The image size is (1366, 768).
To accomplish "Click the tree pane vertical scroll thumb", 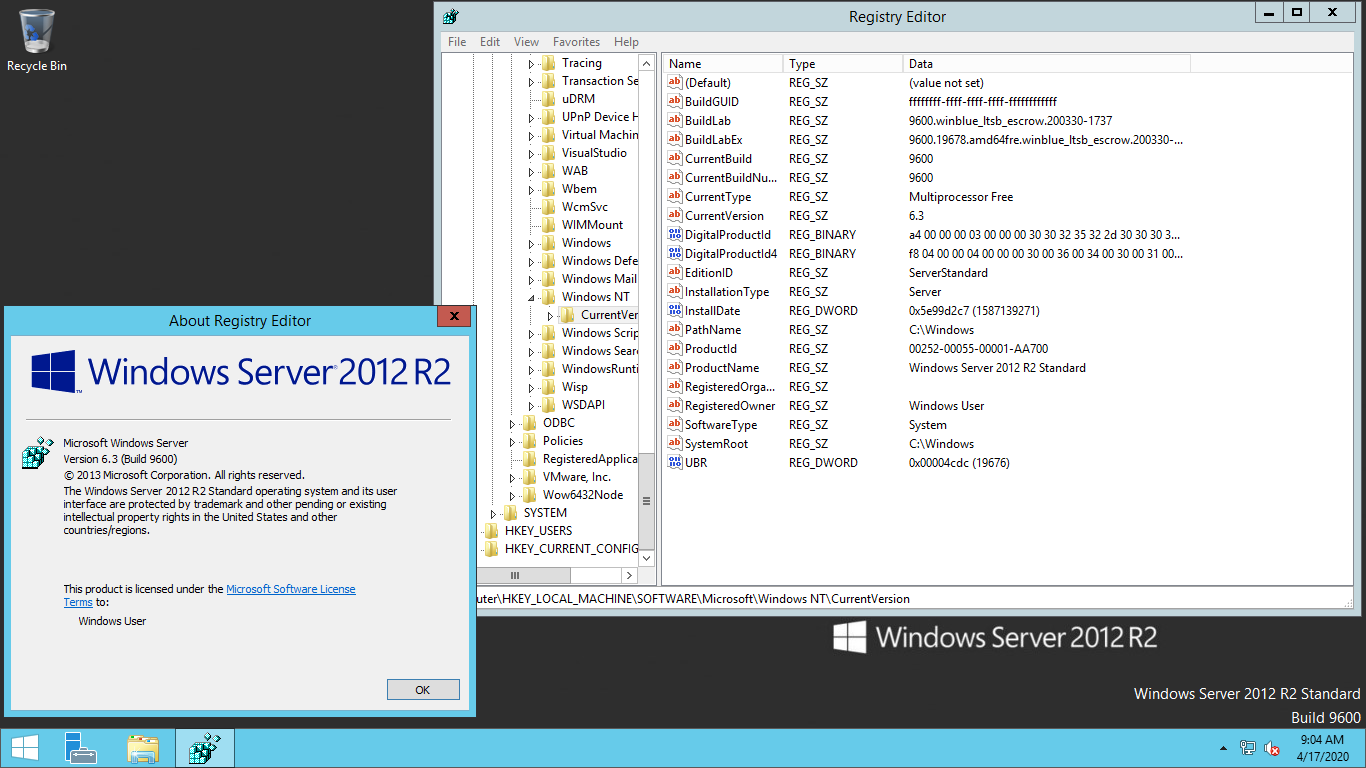I will click(x=646, y=501).
